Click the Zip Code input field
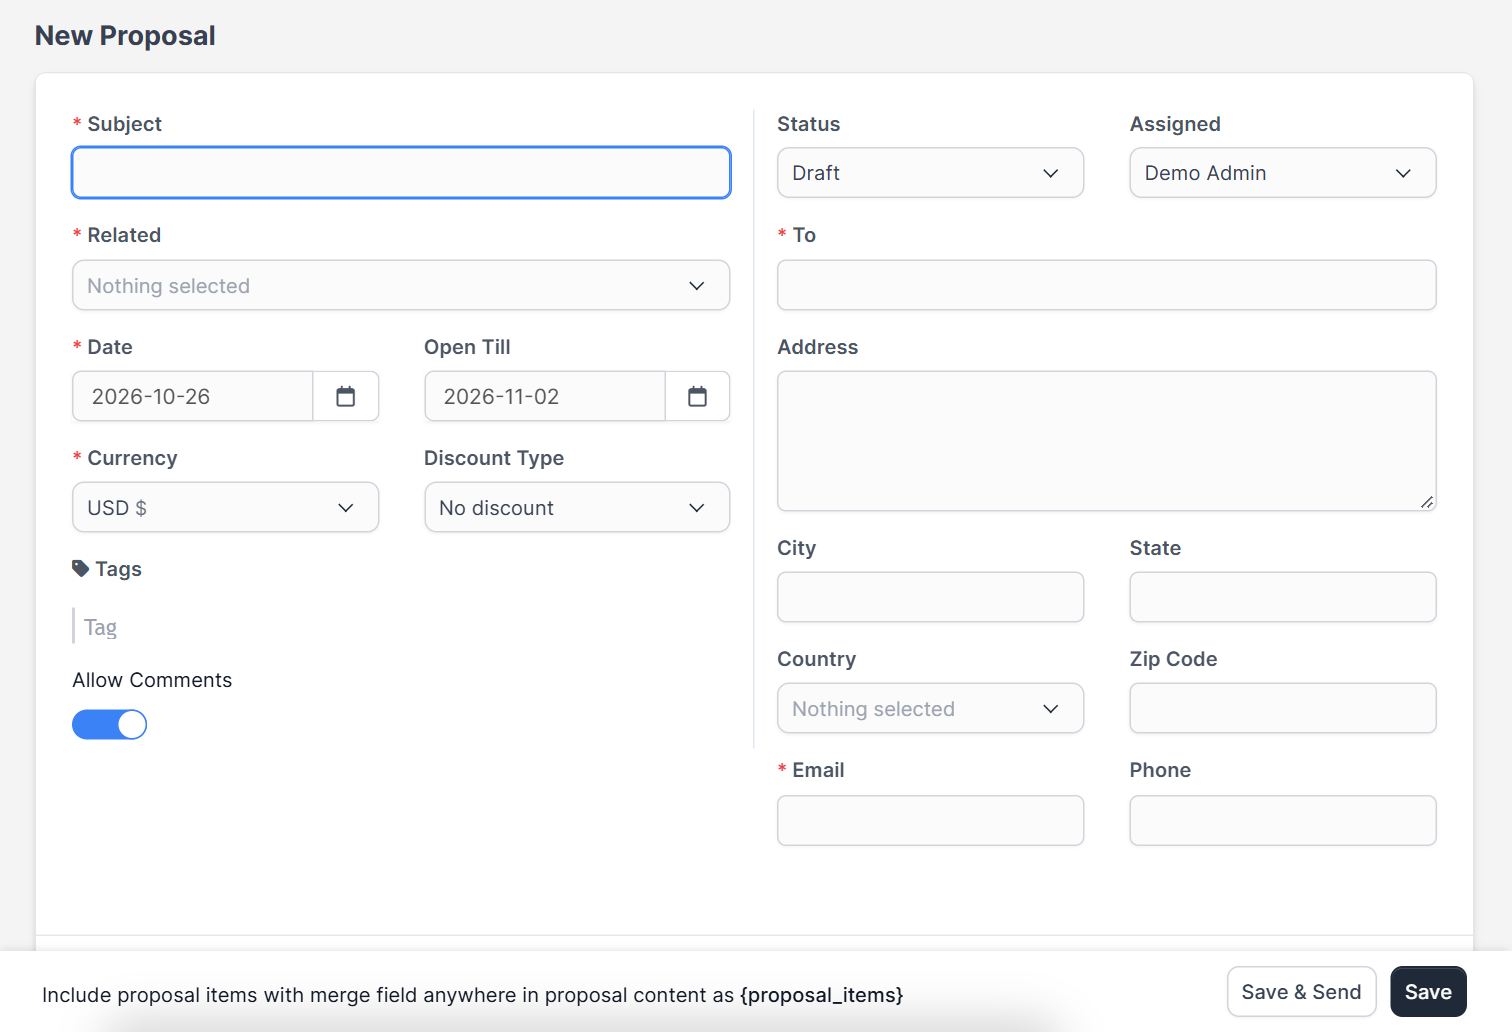 [x=1283, y=708]
